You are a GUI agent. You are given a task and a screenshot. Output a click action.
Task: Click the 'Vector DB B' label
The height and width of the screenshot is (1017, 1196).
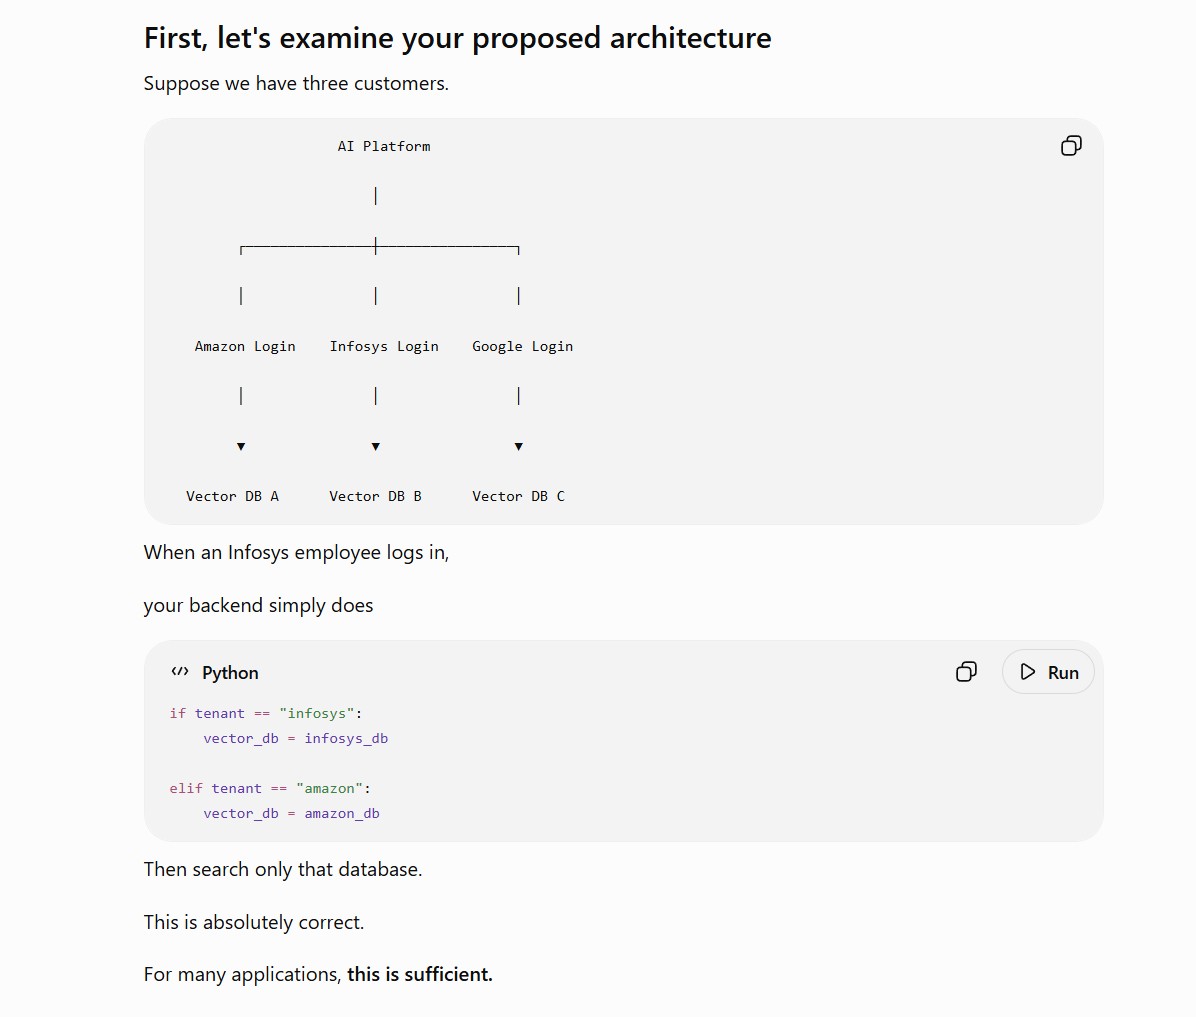375,497
